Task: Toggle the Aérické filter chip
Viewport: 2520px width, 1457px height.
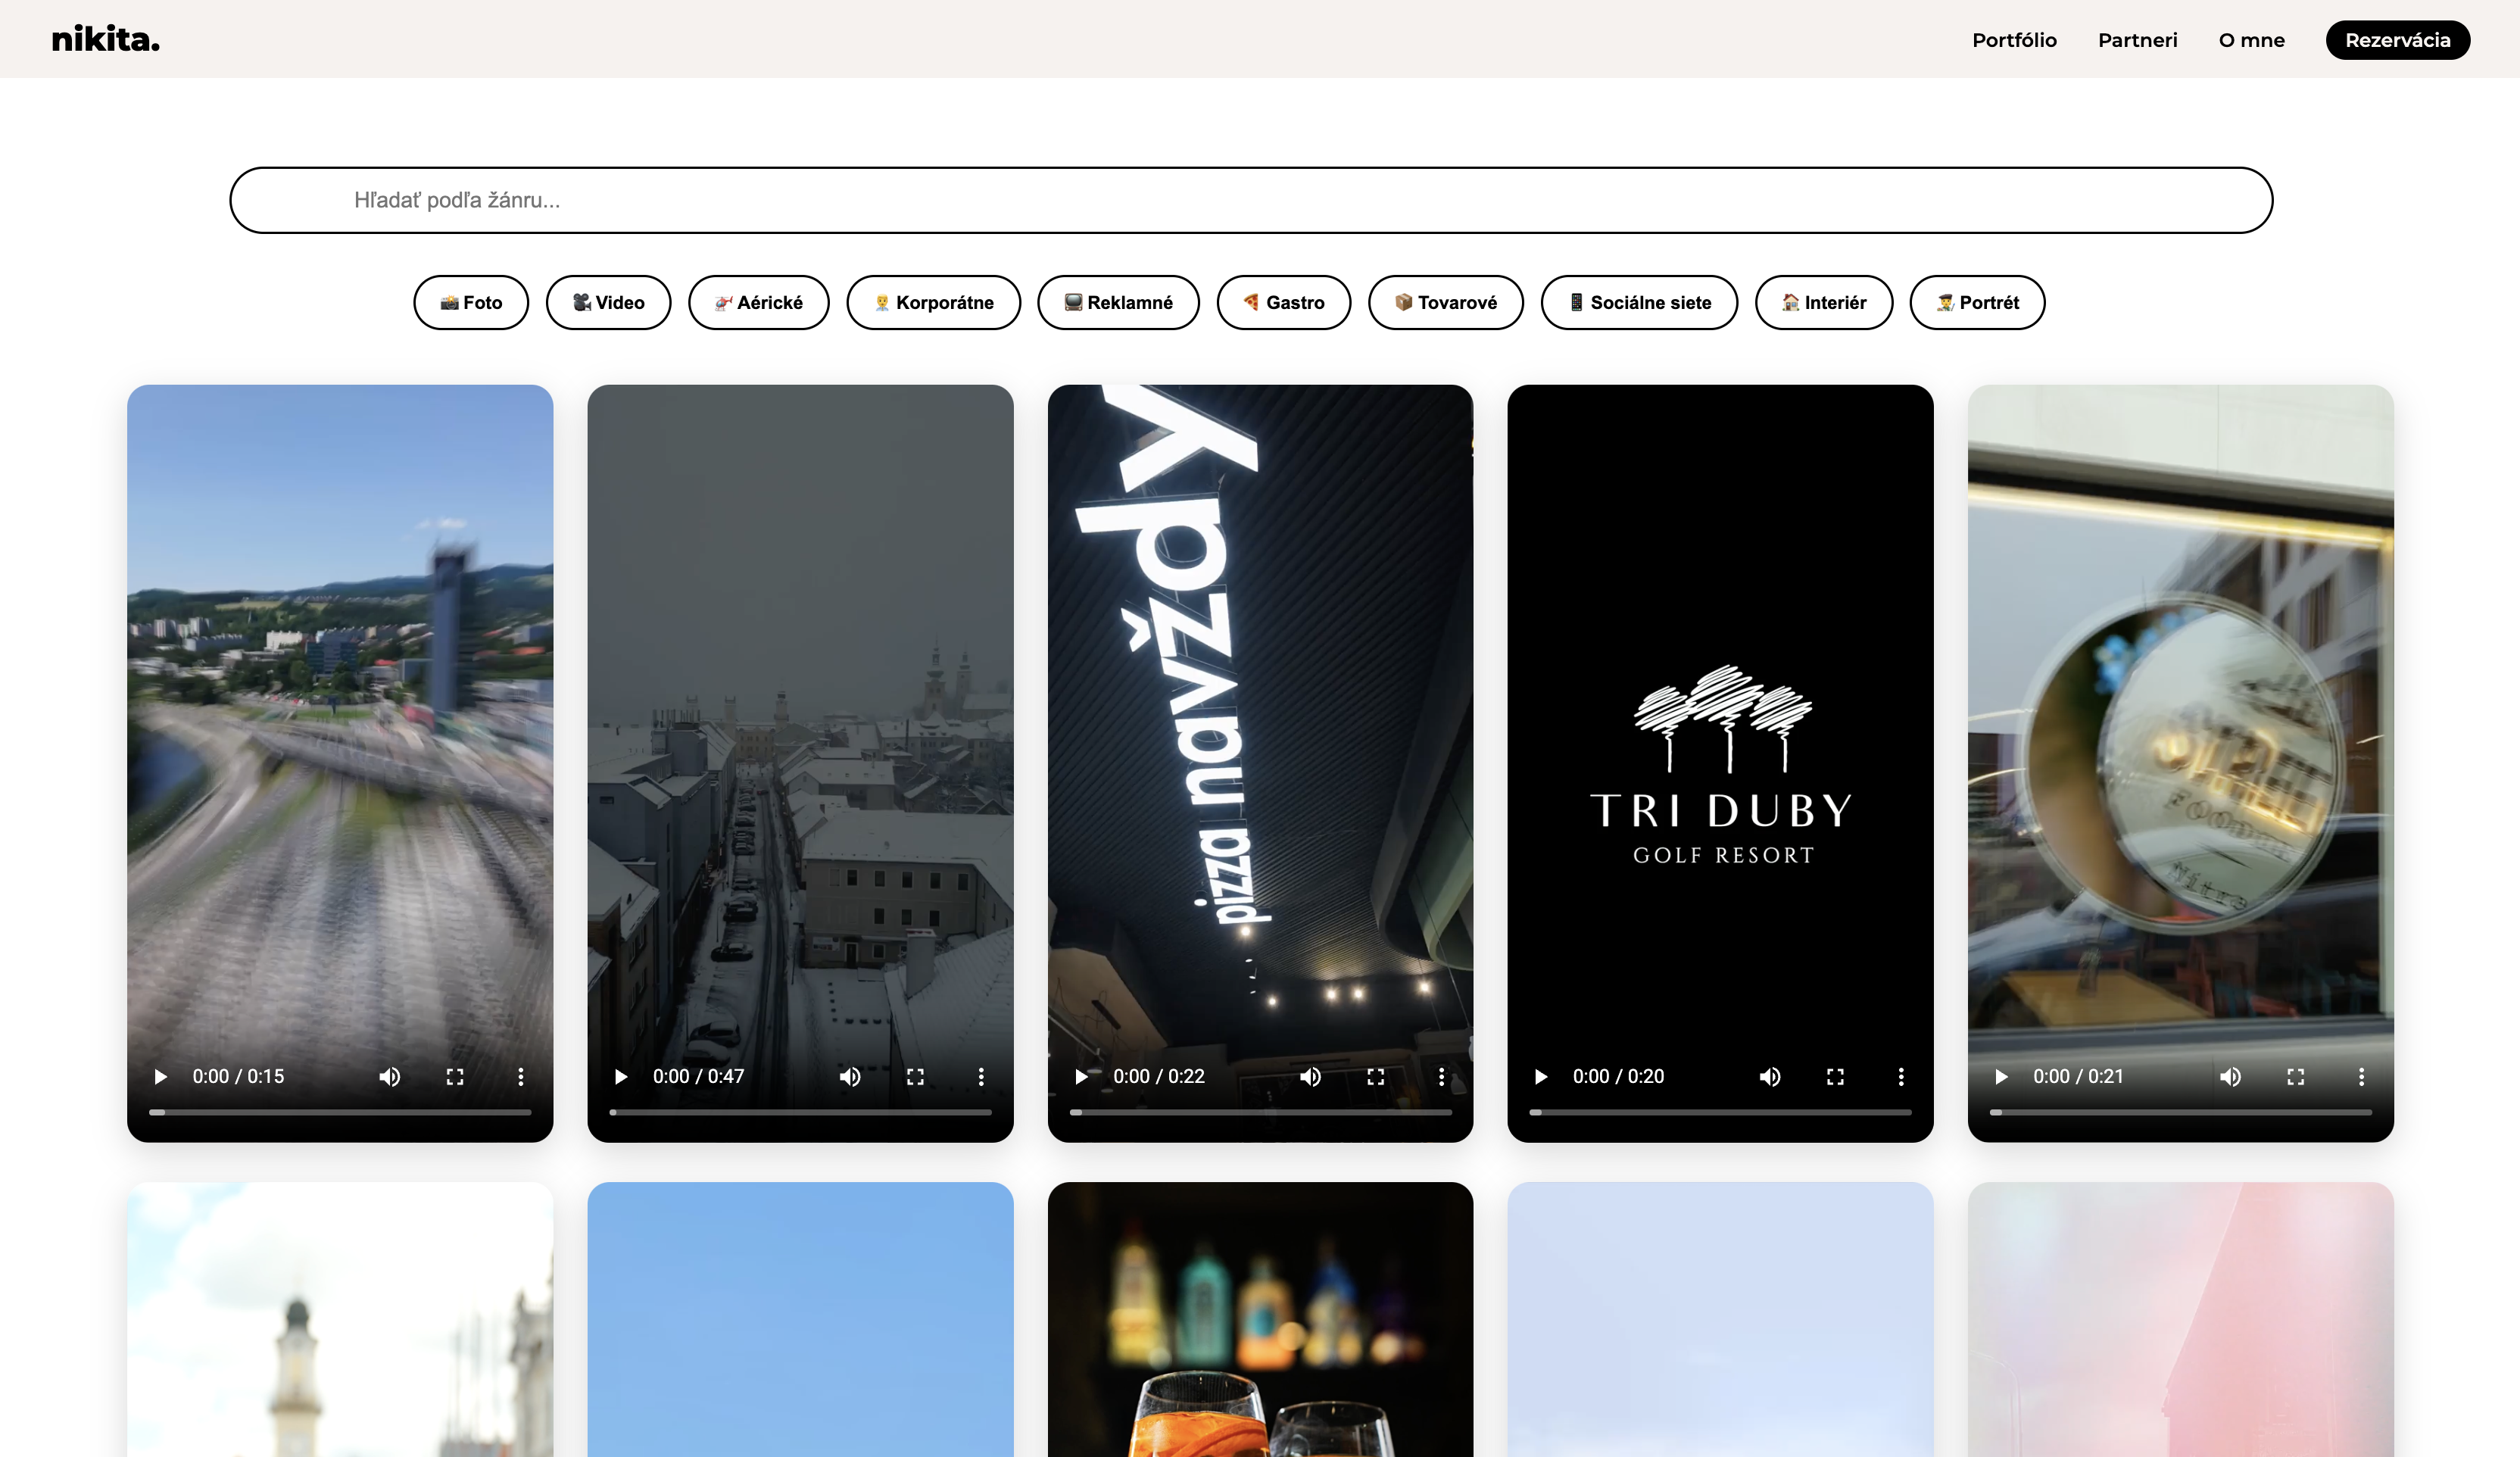Action: 758,302
